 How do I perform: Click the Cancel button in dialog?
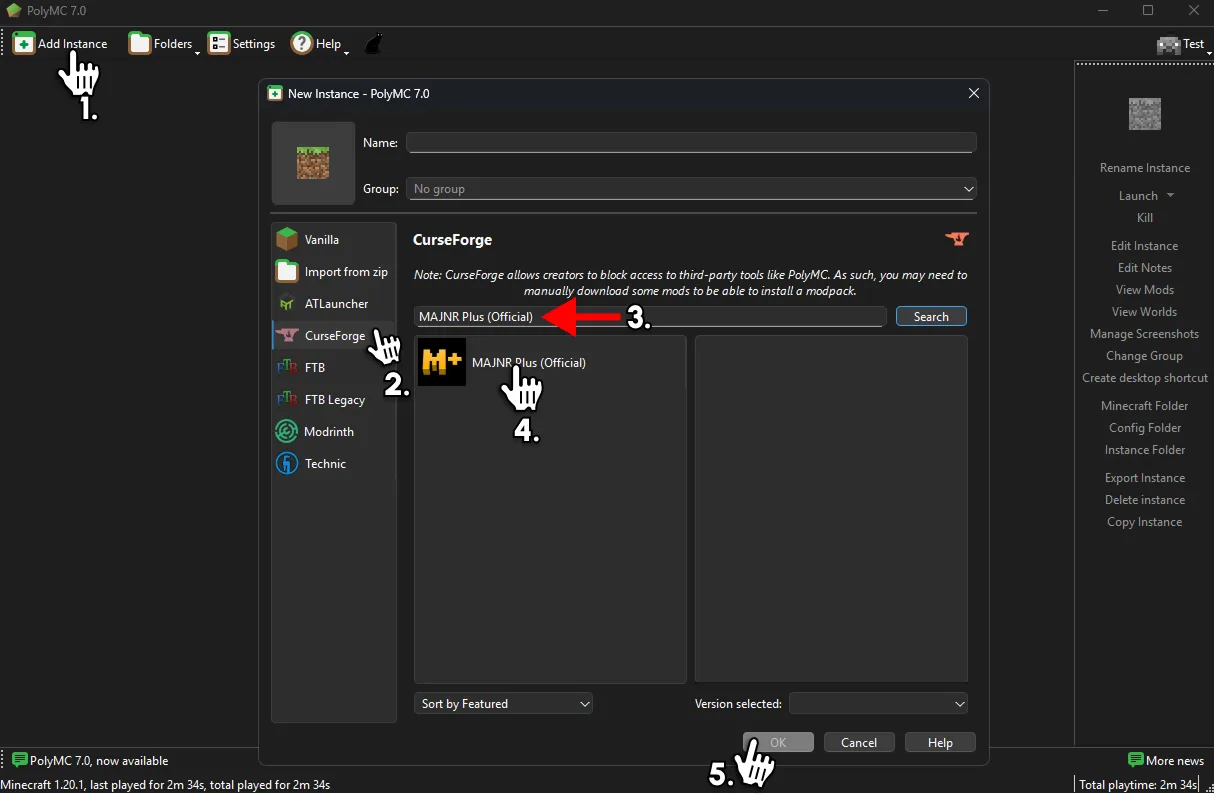pyautogui.click(x=859, y=742)
